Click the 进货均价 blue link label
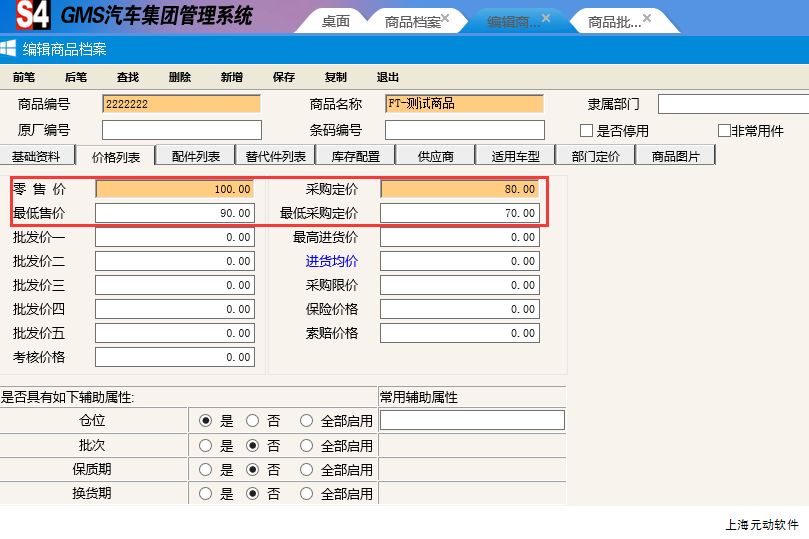 [331, 261]
